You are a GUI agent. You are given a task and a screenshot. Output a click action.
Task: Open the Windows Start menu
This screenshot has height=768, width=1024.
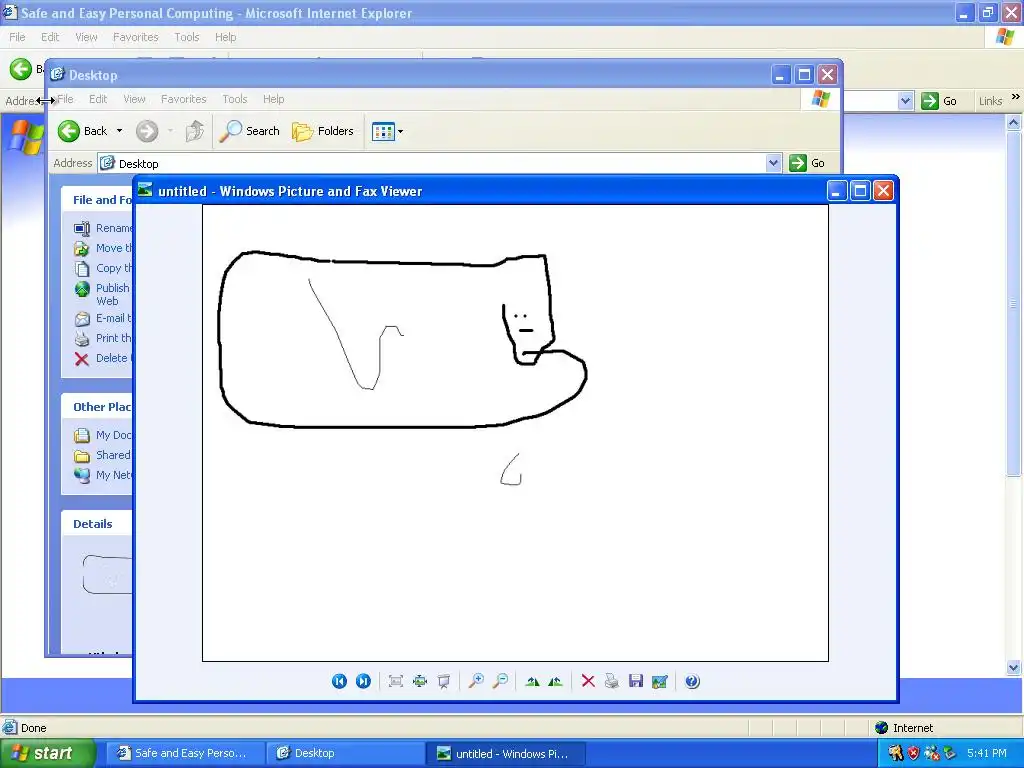47,754
